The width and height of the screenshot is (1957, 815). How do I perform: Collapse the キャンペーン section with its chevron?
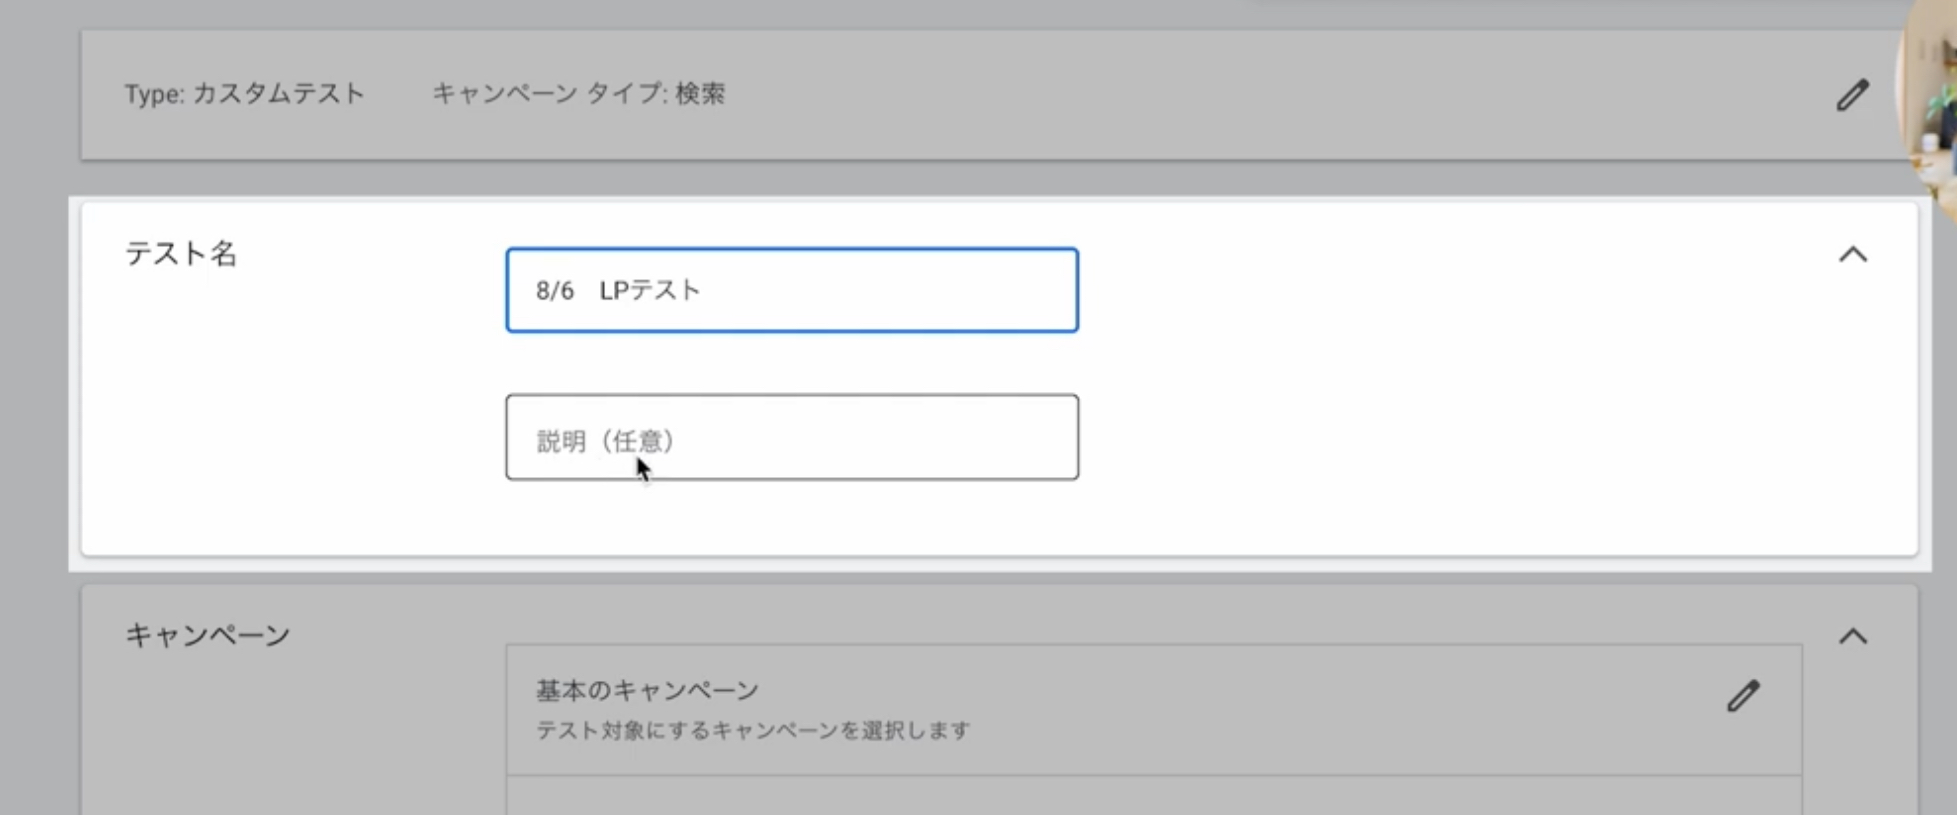click(x=1852, y=637)
